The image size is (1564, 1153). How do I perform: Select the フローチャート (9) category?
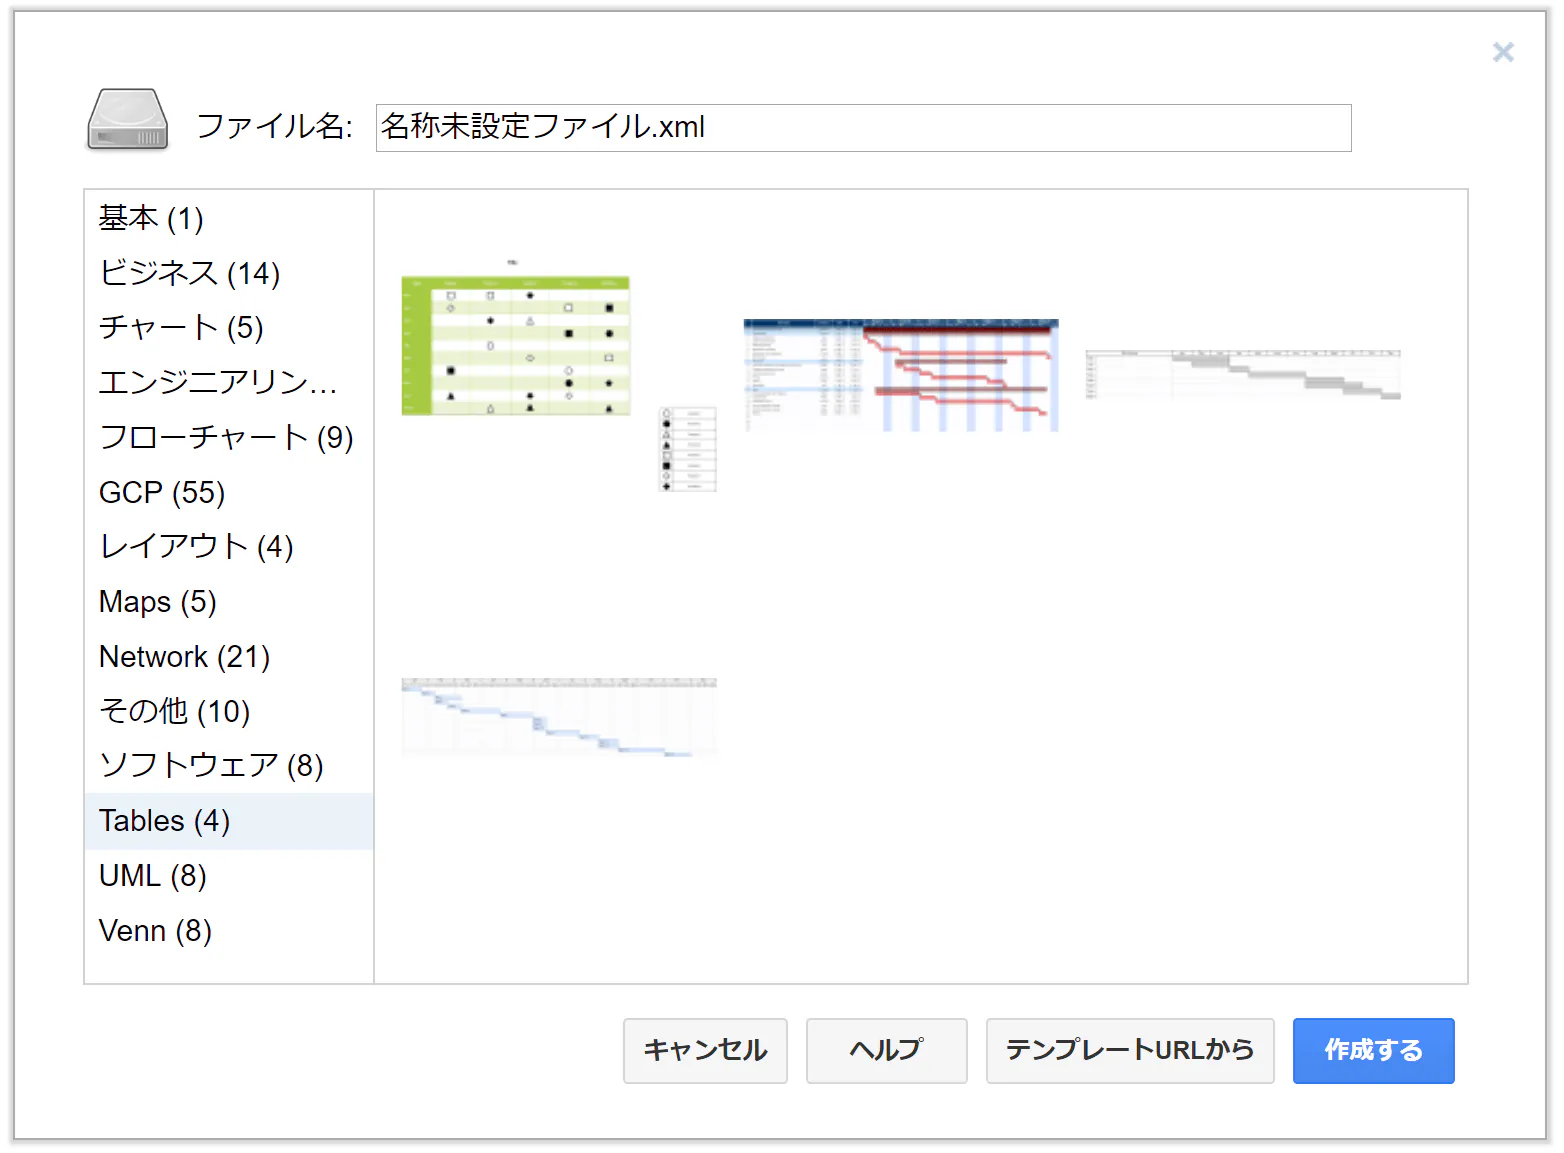[x=229, y=437]
